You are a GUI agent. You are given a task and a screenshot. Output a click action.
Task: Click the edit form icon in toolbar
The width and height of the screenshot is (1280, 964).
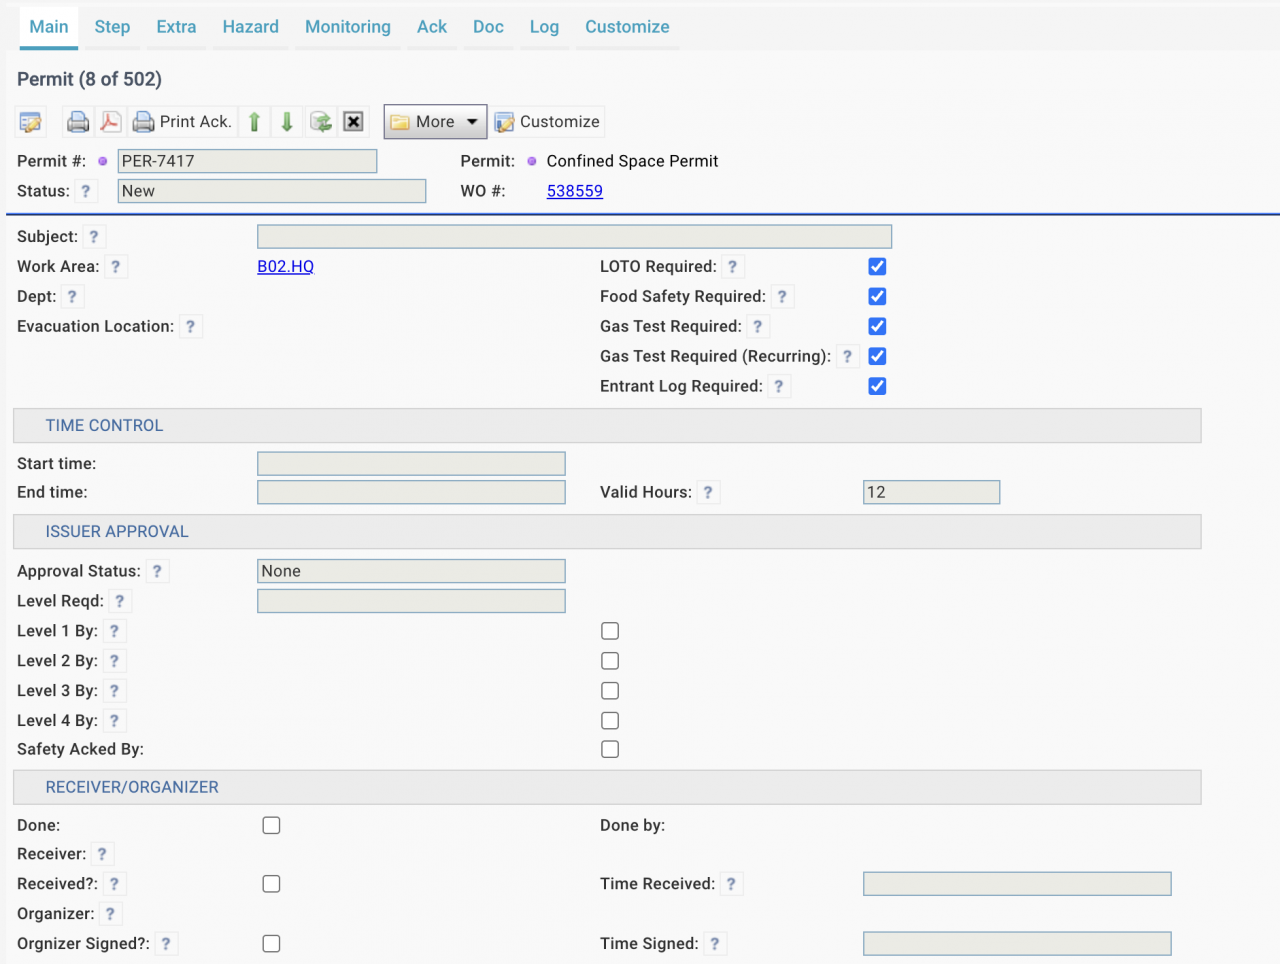tap(31, 122)
